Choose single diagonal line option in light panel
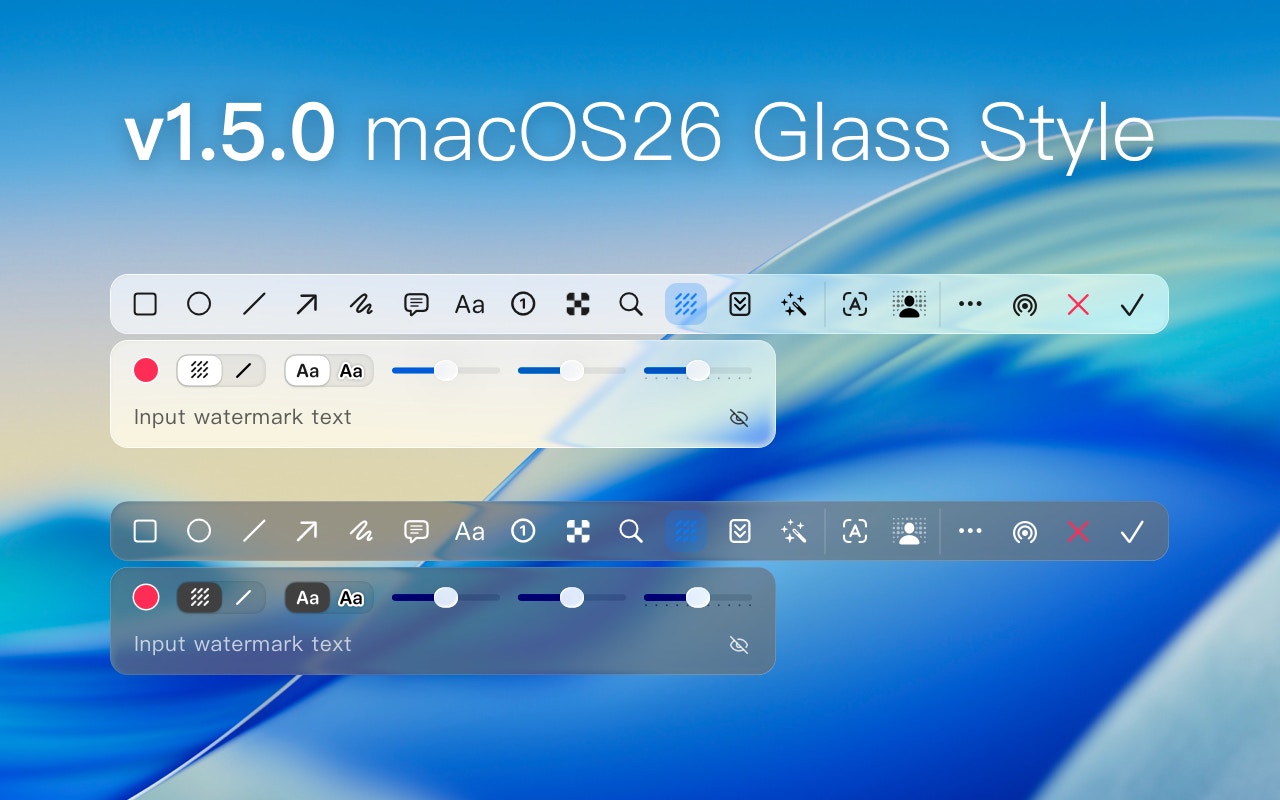The image size is (1280, 800). click(244, 370)
